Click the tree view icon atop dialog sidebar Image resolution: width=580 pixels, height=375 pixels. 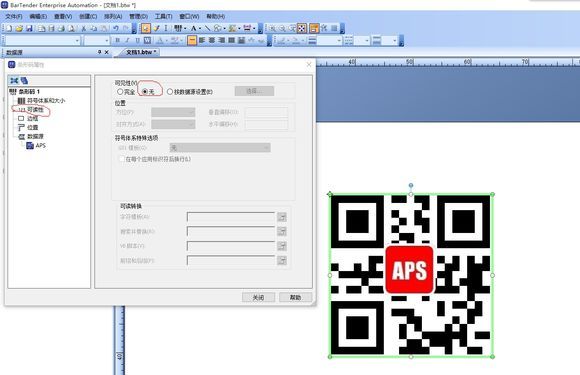point(14,80)
